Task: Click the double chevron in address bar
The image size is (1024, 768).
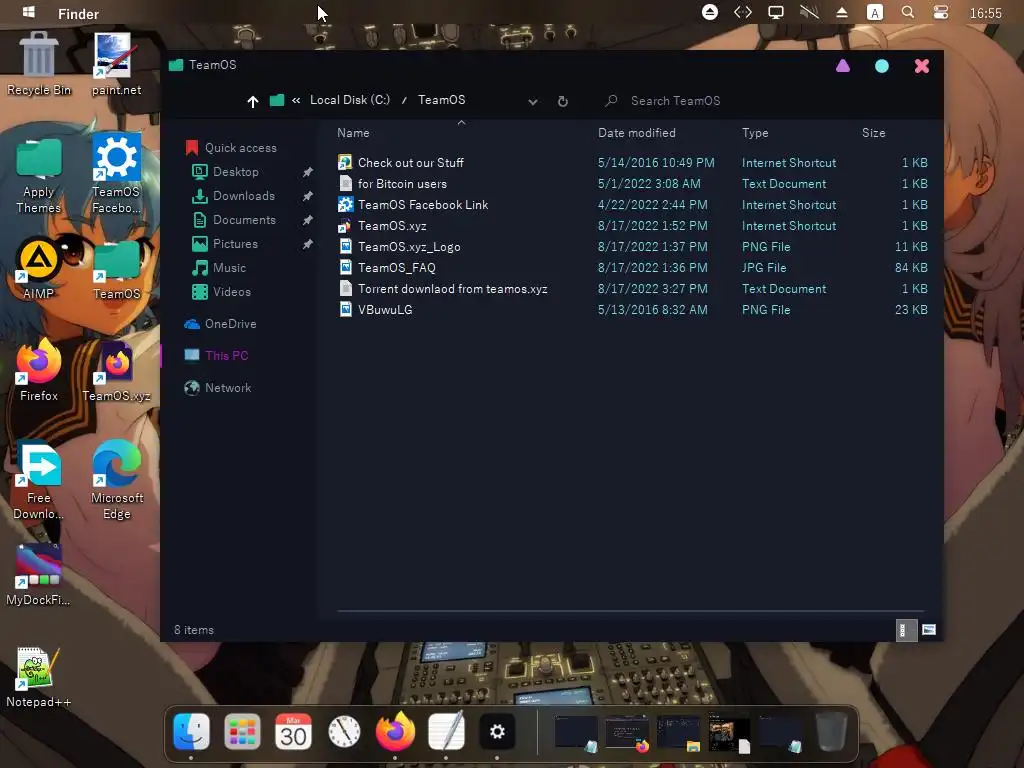Action: coord(296,100)
